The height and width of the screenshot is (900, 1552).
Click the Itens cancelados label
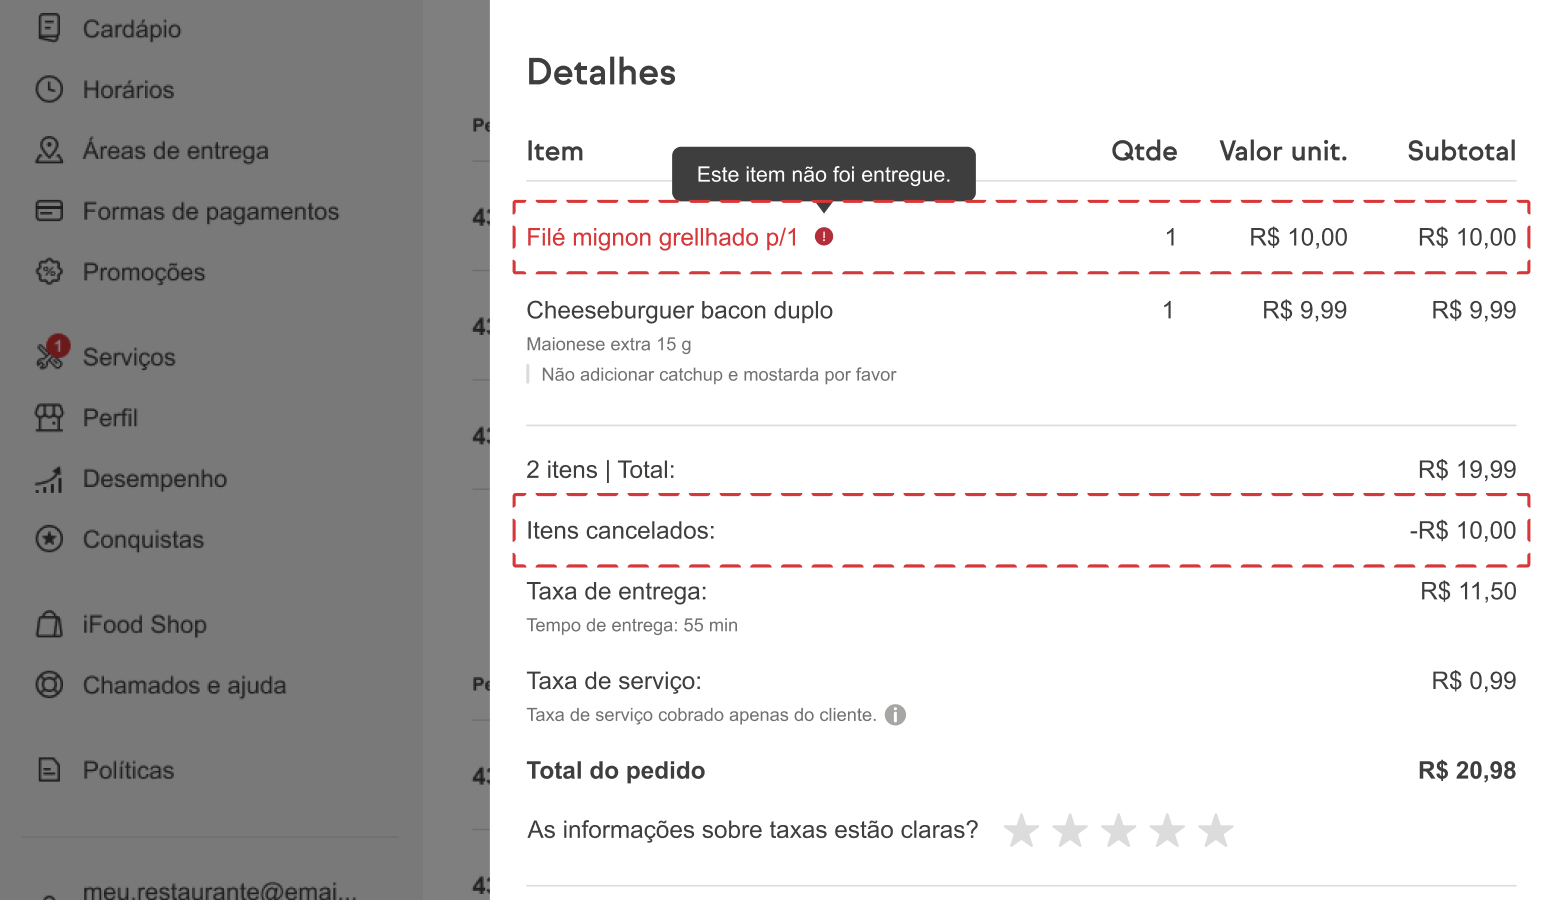tap(621, 530)
